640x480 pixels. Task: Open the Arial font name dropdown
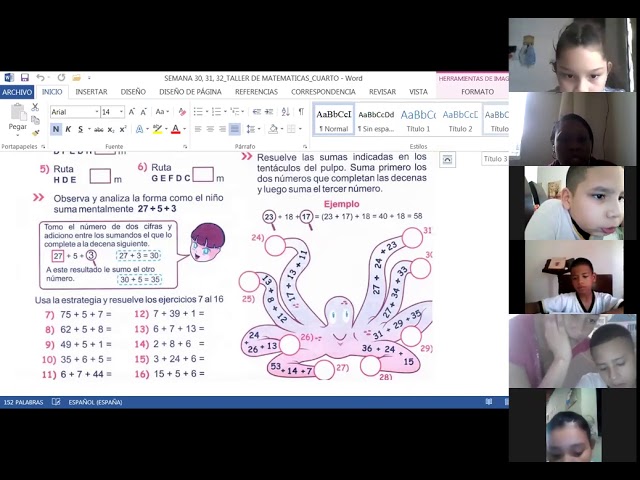(x=97, y=112)
